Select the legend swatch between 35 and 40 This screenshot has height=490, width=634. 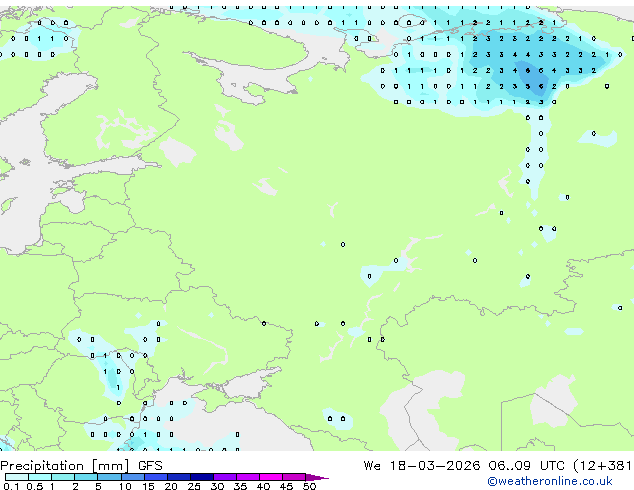click(248, 477)
